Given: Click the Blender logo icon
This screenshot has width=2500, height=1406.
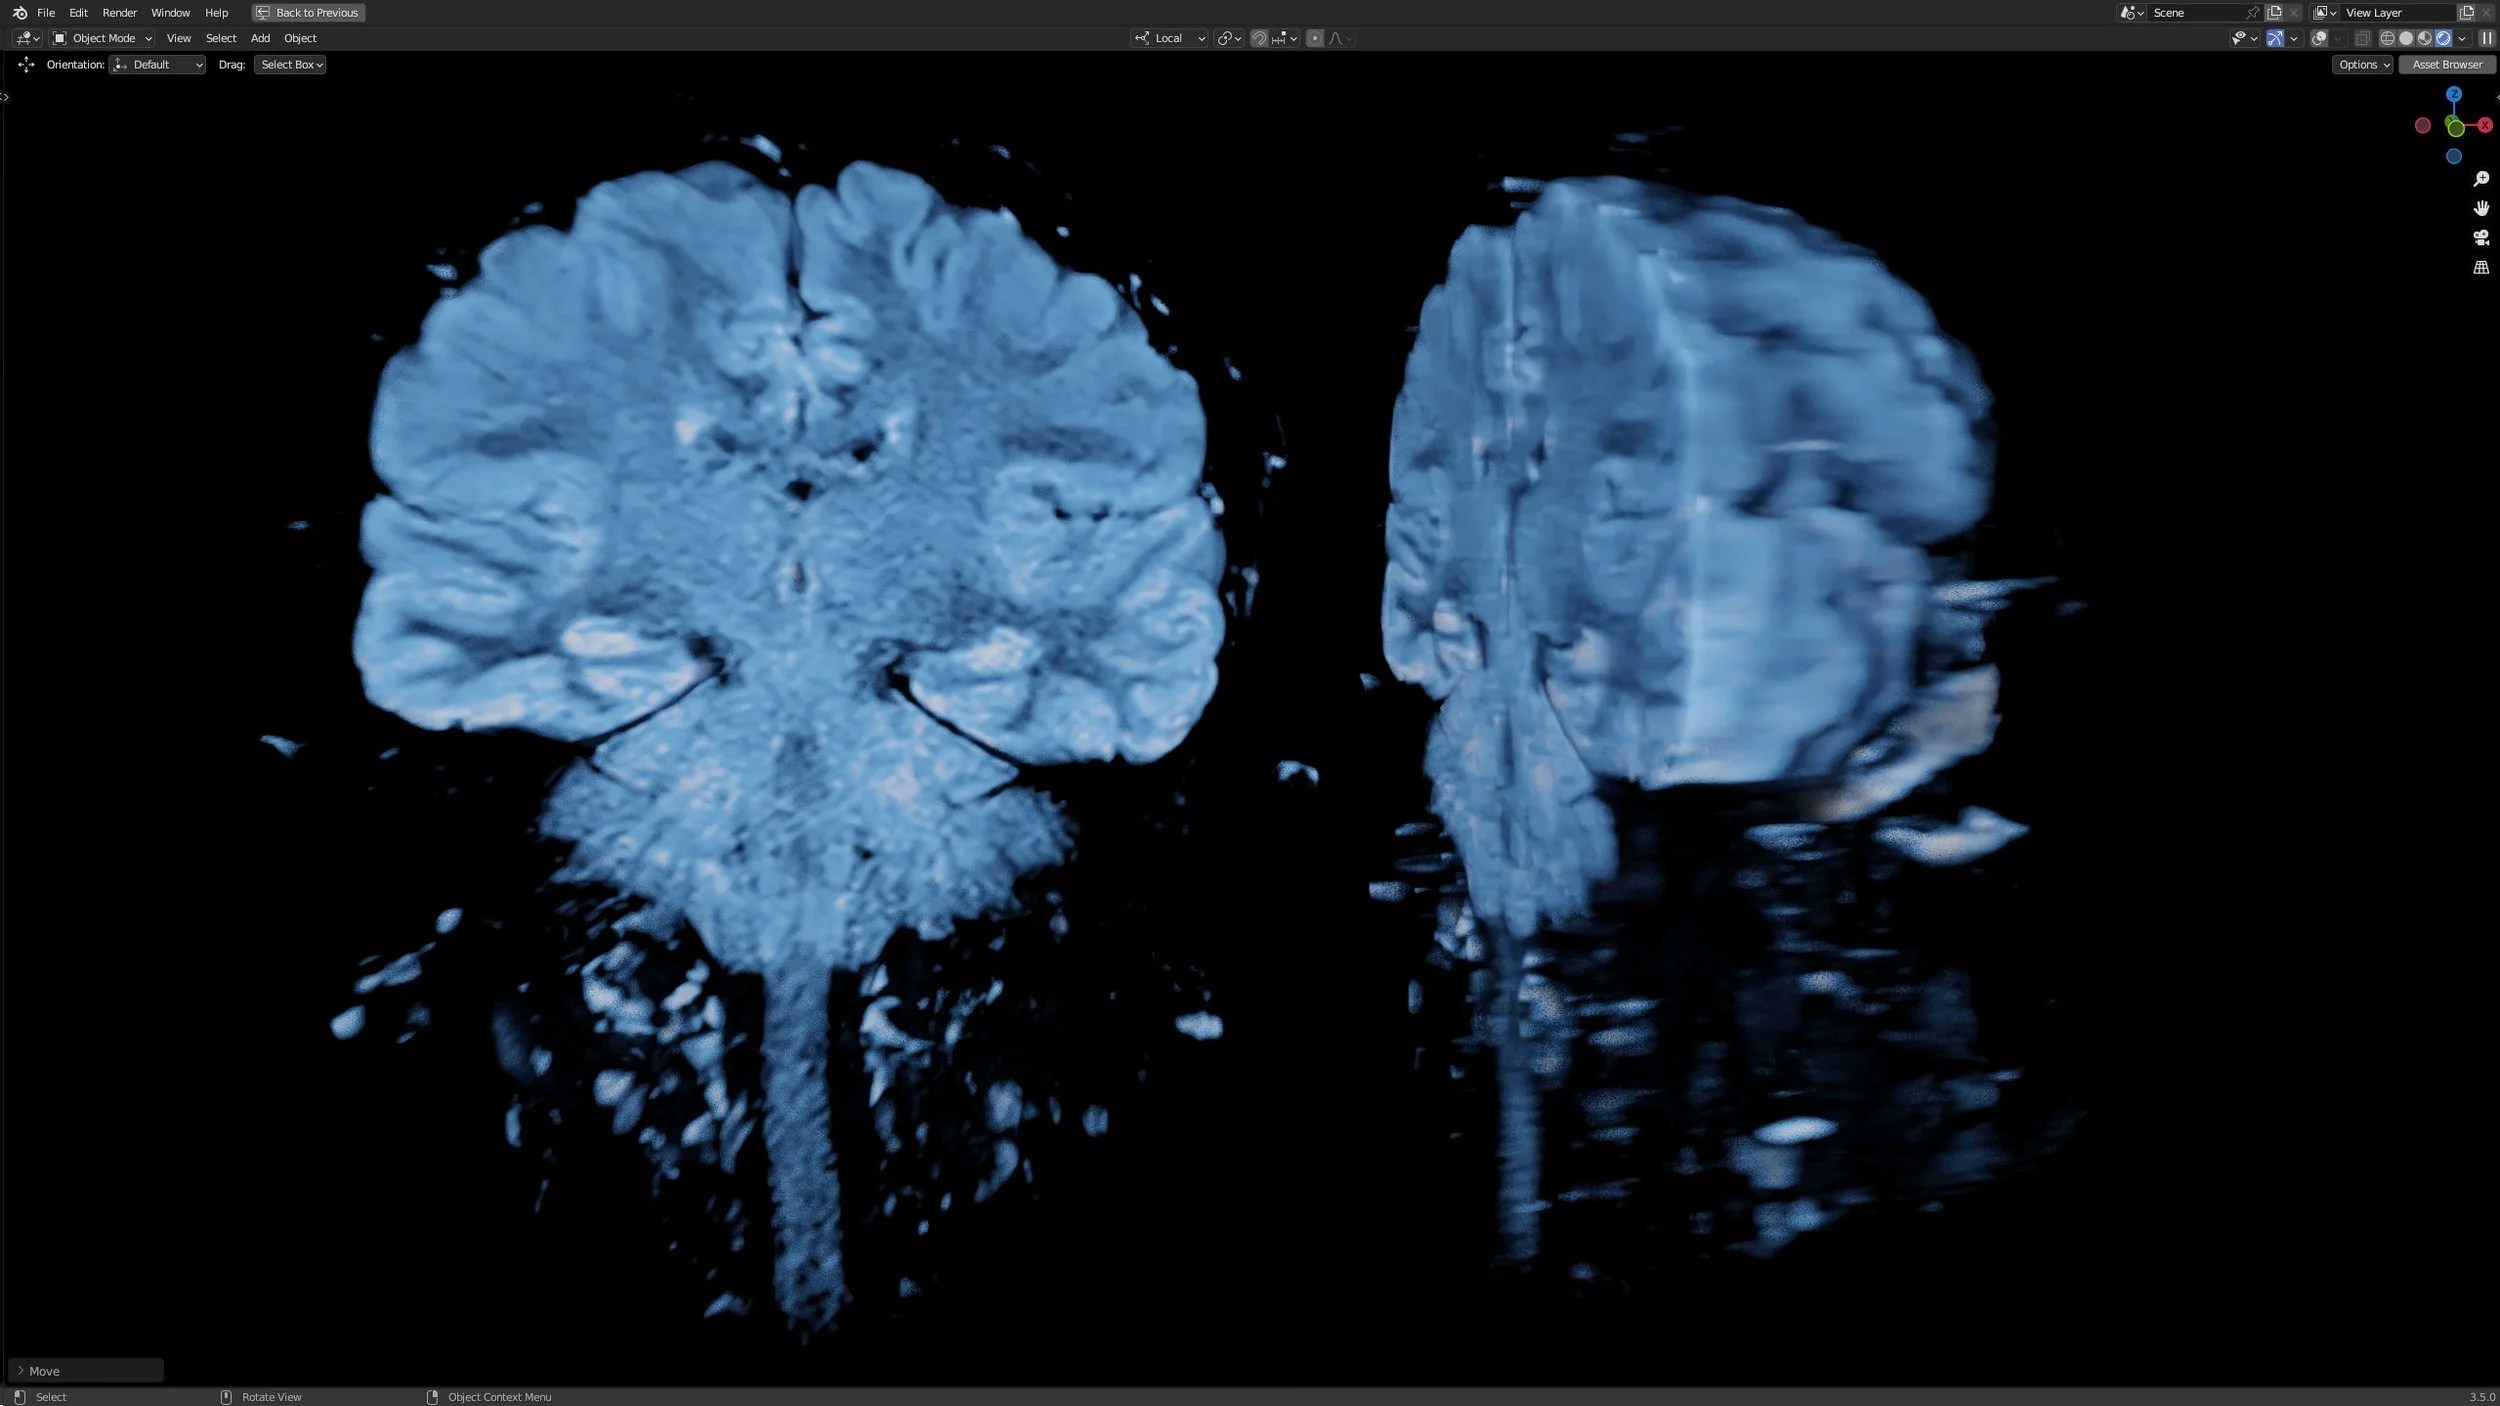Looking at the screenshot, I should [x=19, y=12].
